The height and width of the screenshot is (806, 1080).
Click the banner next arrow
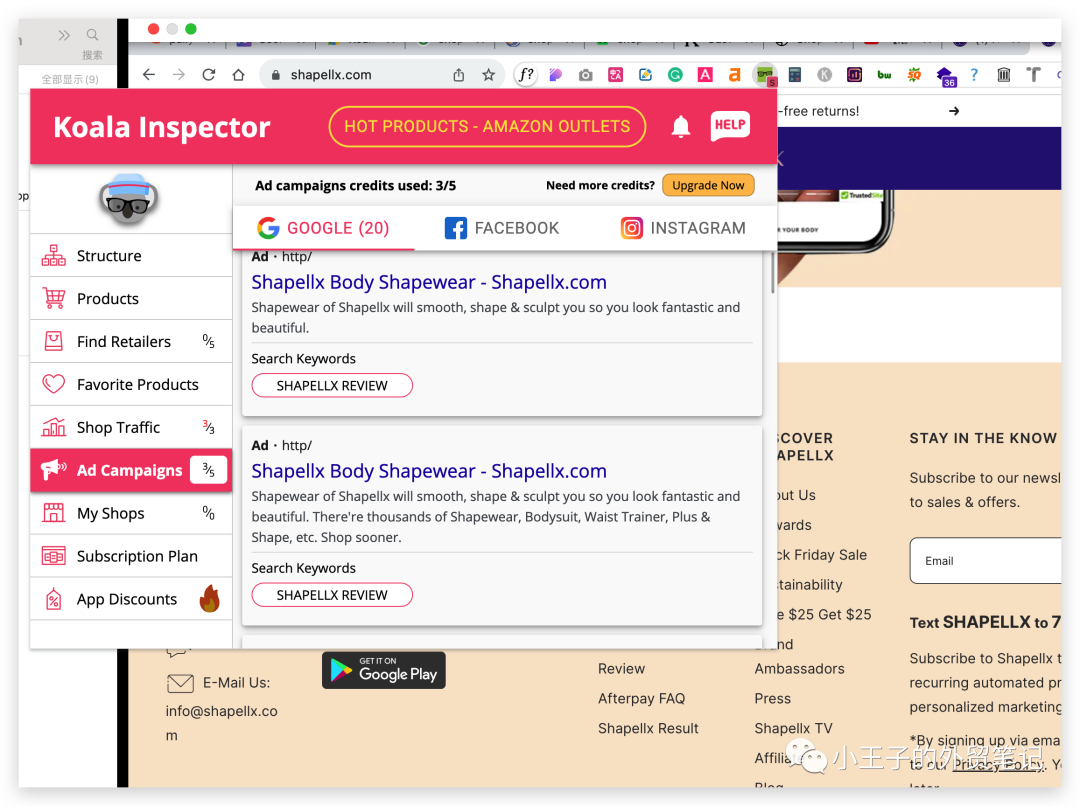coord(954,111)
